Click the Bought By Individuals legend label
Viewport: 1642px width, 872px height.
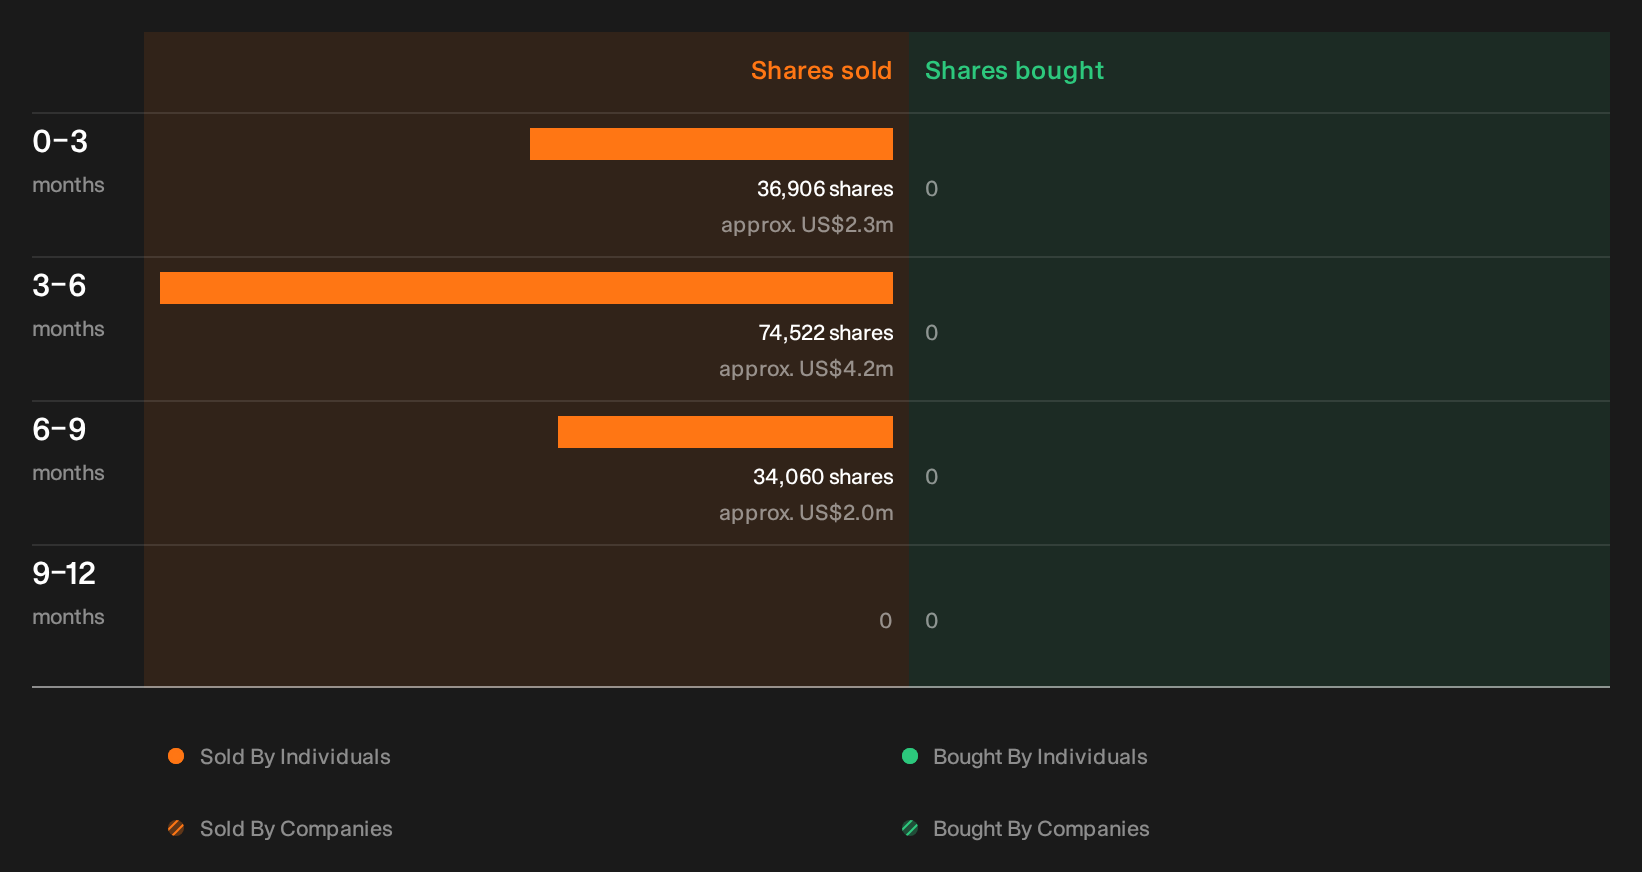coord(1040,757)
